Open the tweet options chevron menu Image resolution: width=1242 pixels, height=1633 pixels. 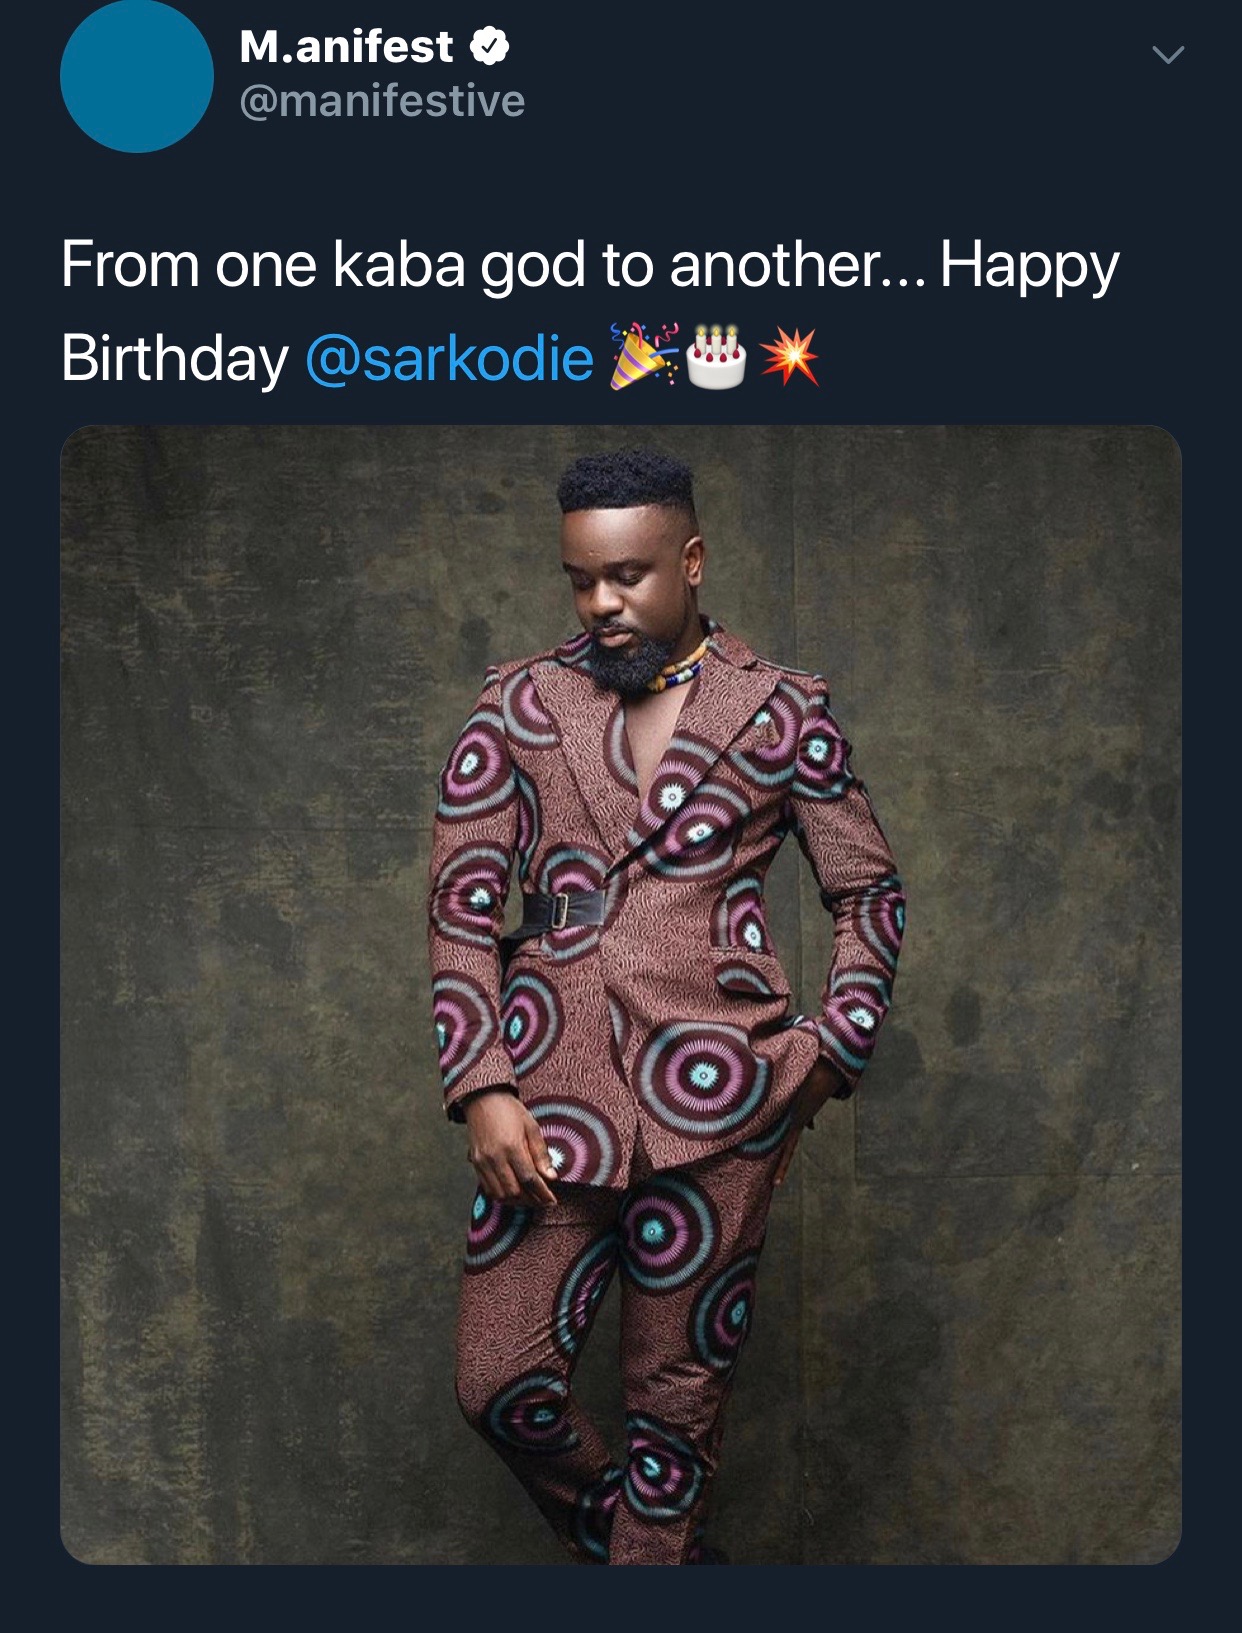click(1167, 55)
